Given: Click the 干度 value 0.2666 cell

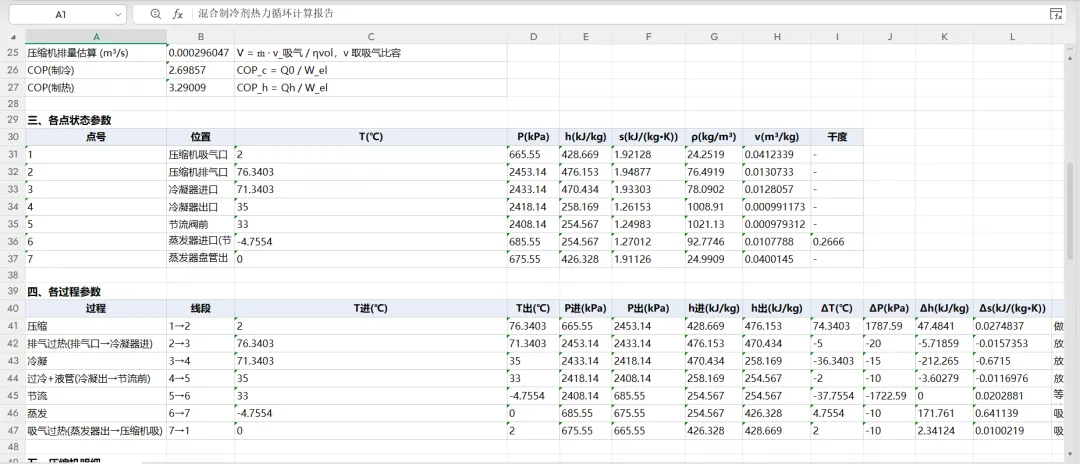Looking at the screenshot, I should click(x=836, y=242).
